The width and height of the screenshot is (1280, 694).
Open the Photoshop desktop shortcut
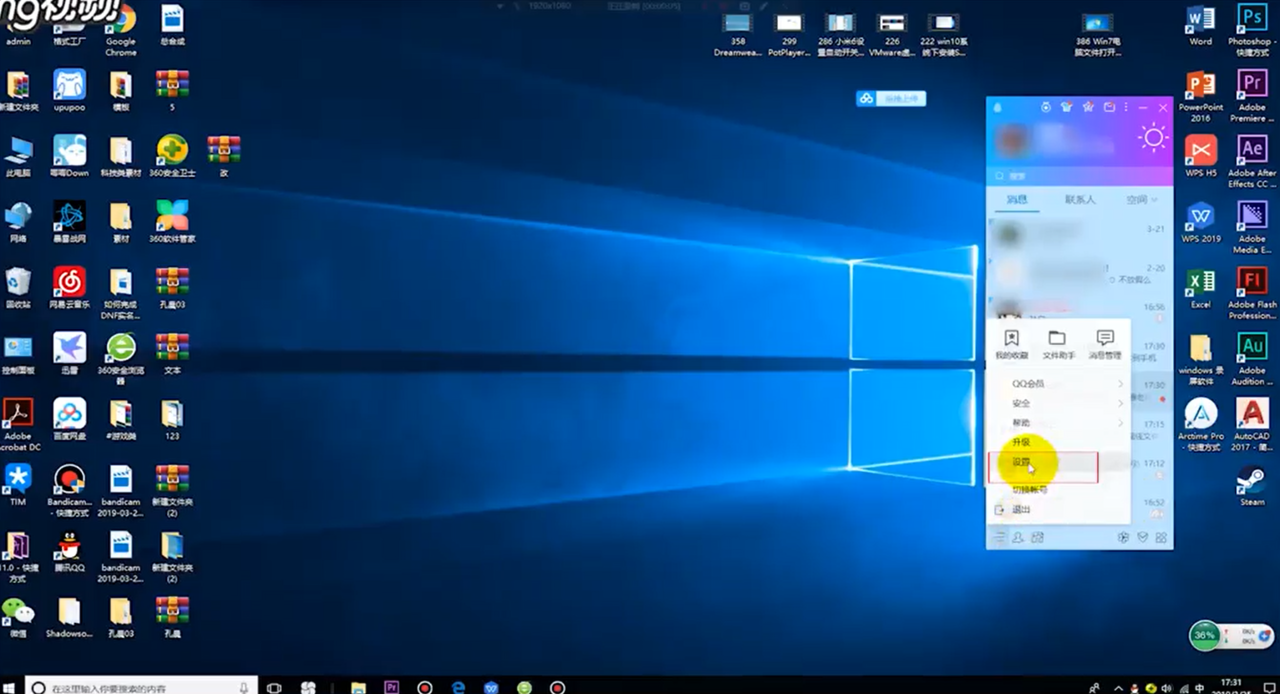point(1251,30)
